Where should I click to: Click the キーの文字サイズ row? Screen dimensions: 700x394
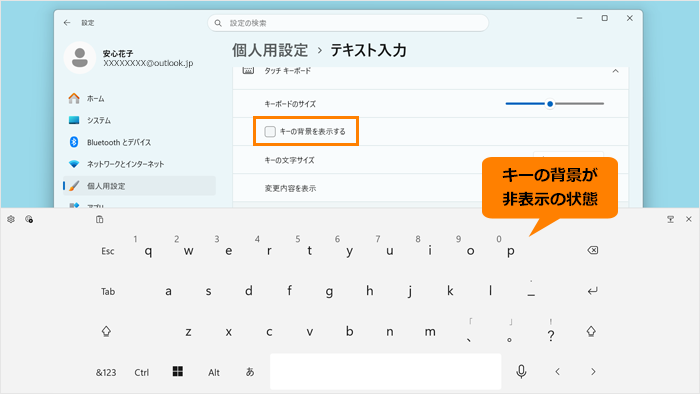(x=430, y=160)
